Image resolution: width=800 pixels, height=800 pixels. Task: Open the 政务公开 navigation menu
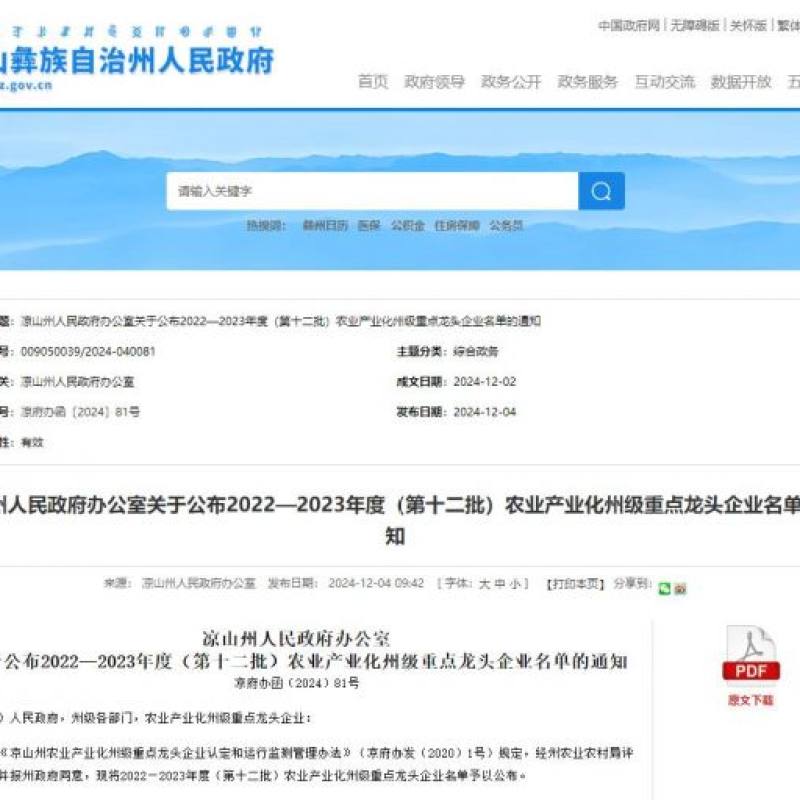pos(511,82)
